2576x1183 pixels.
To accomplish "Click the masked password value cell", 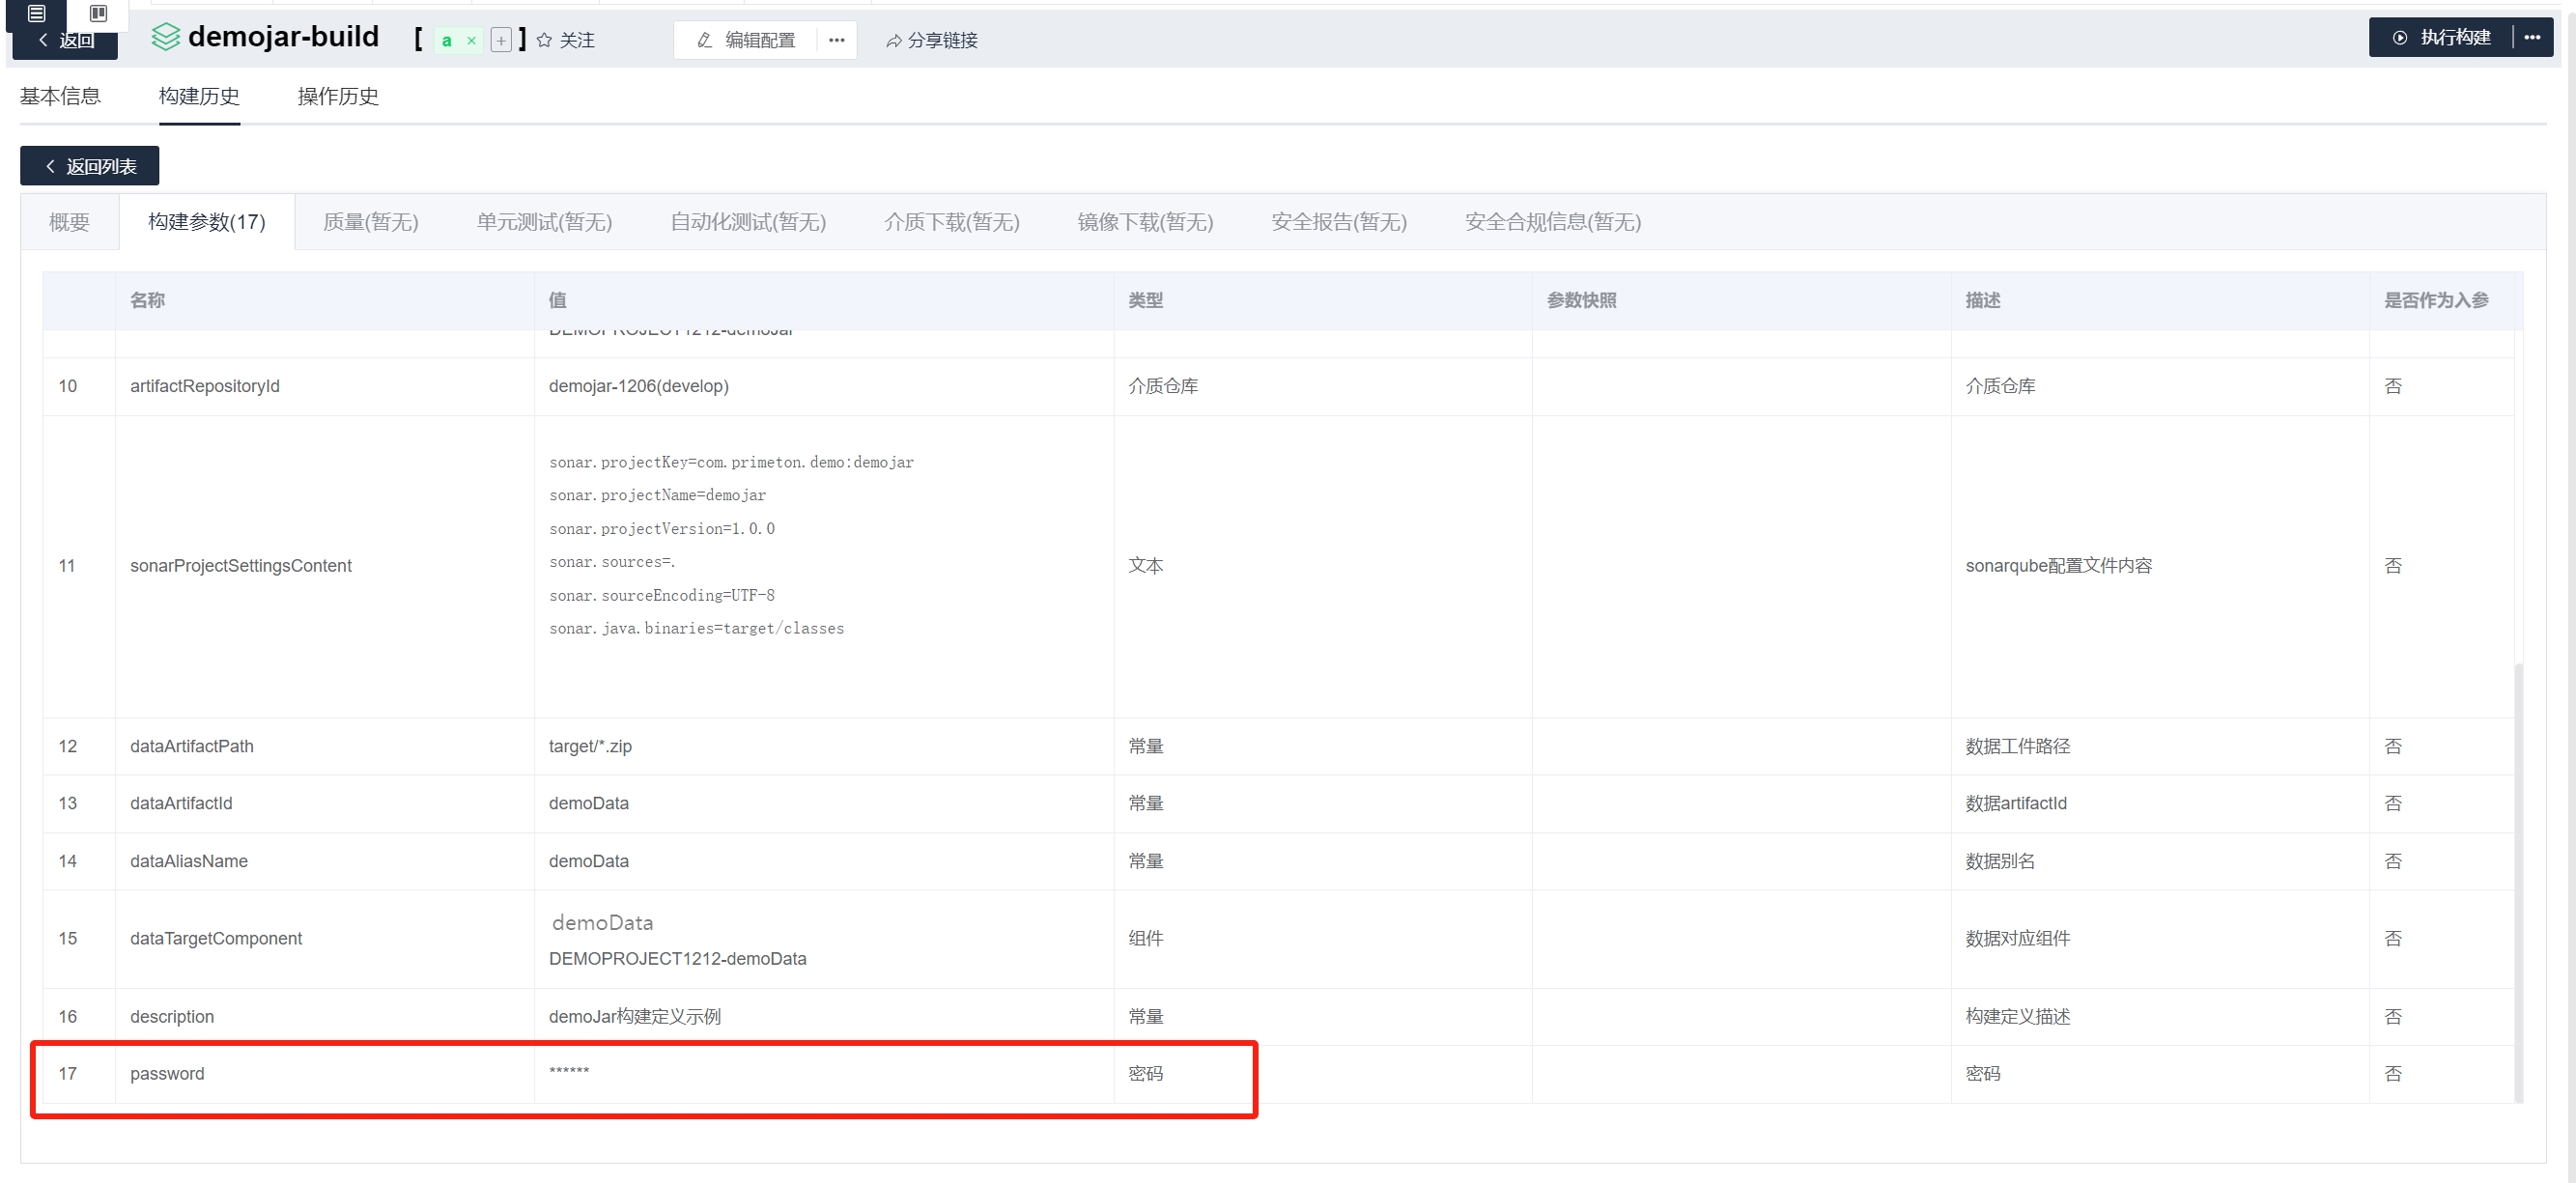I will [569, 1073].
